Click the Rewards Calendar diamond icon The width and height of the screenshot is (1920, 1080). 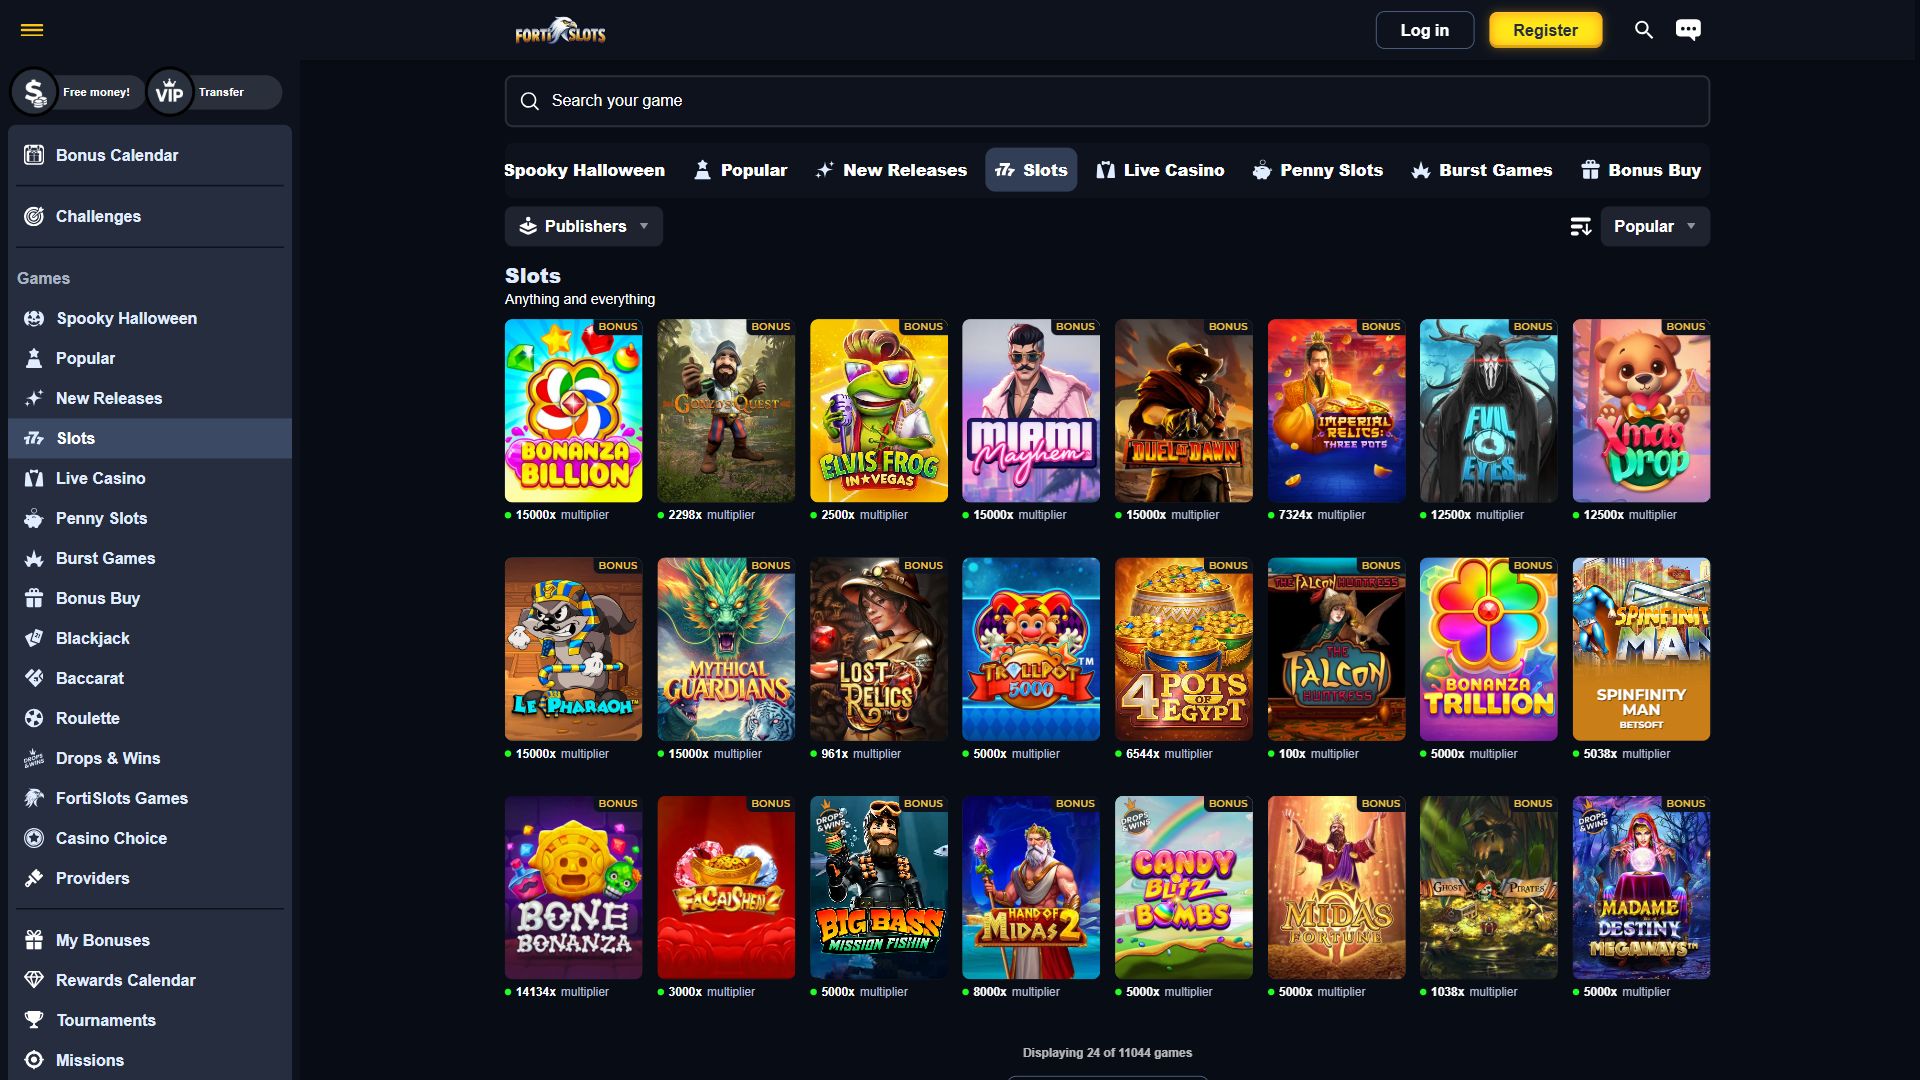34,980
